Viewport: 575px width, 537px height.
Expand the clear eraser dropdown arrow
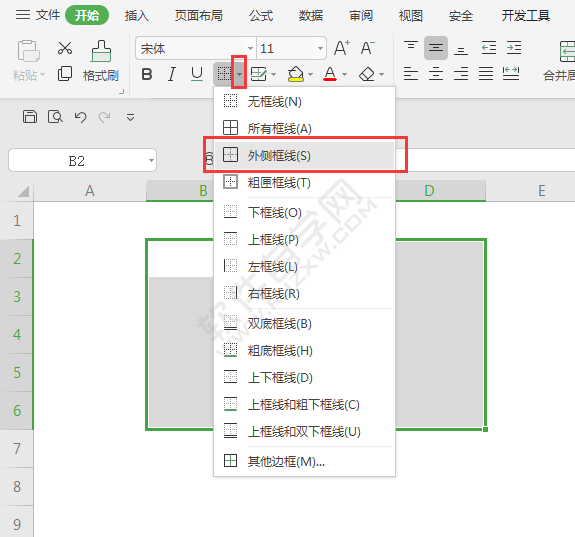point(381,74)
